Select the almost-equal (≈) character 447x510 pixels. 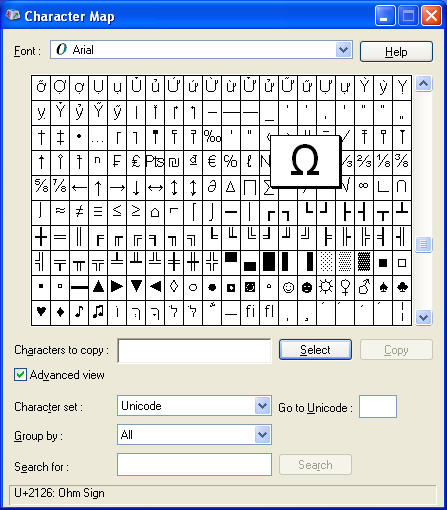(x=60, y=213)
